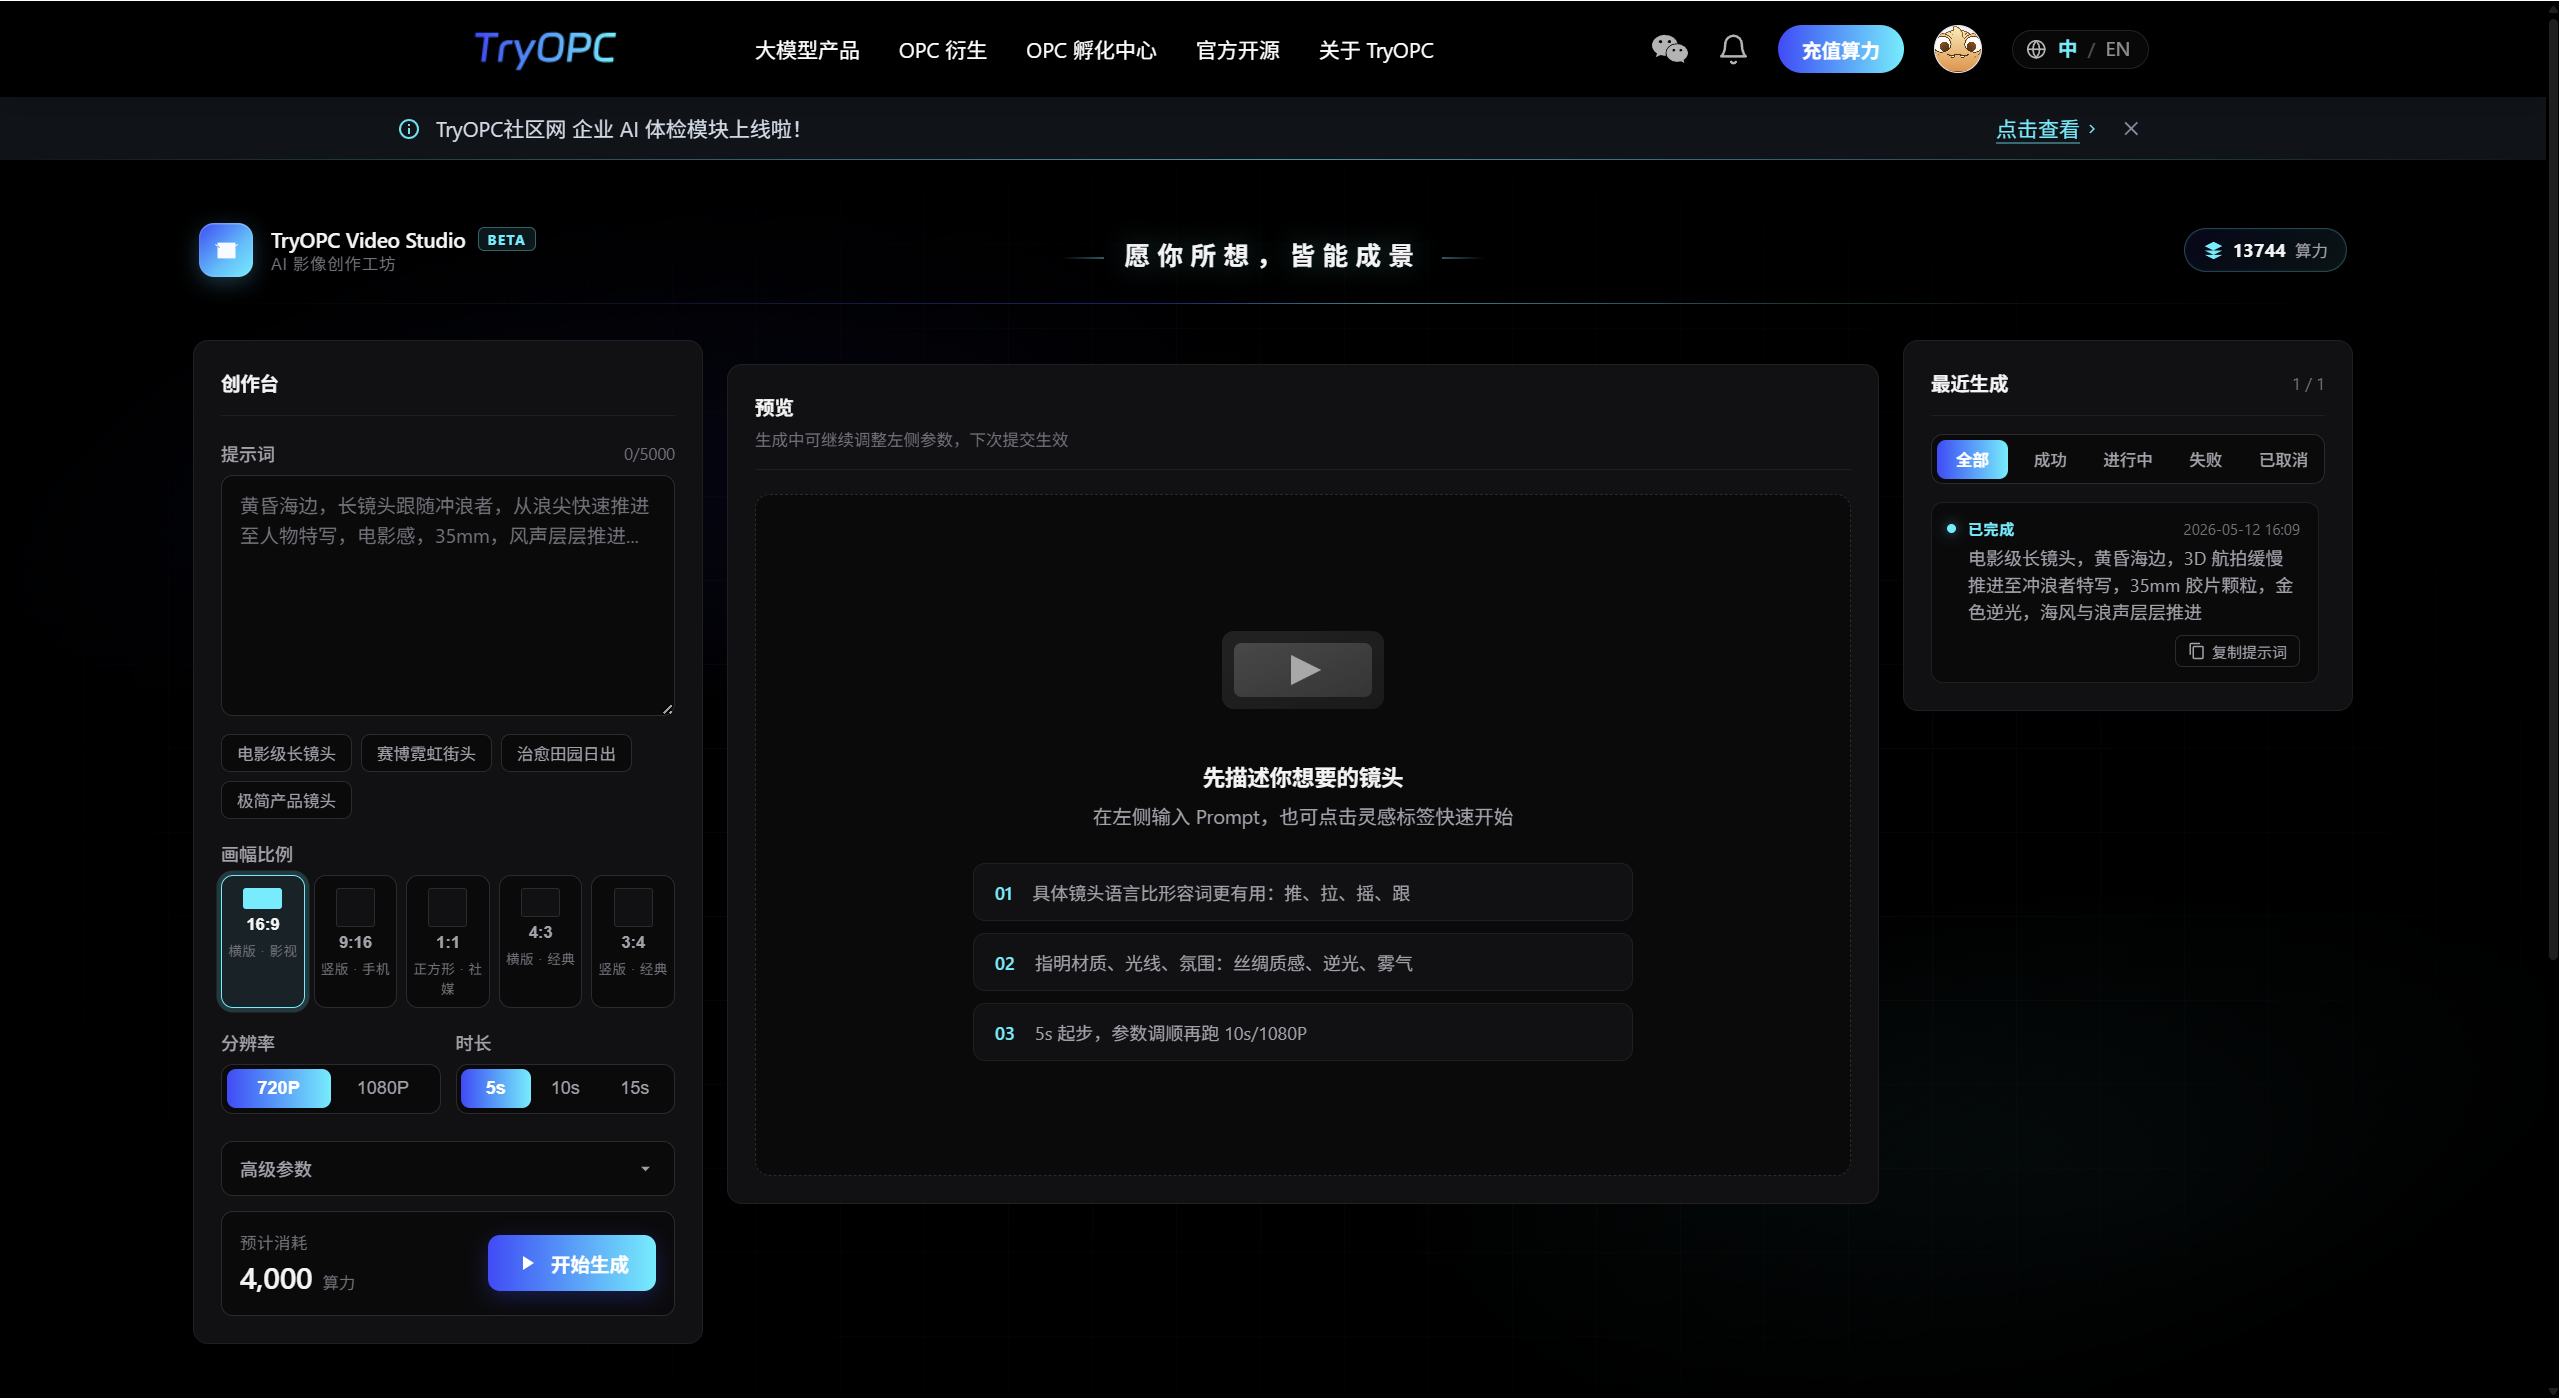Apply the 极简产品镜头 prompt tag
This screenshot has height=1398, width=2559.
pyautogui.click(x=286, y=800)
